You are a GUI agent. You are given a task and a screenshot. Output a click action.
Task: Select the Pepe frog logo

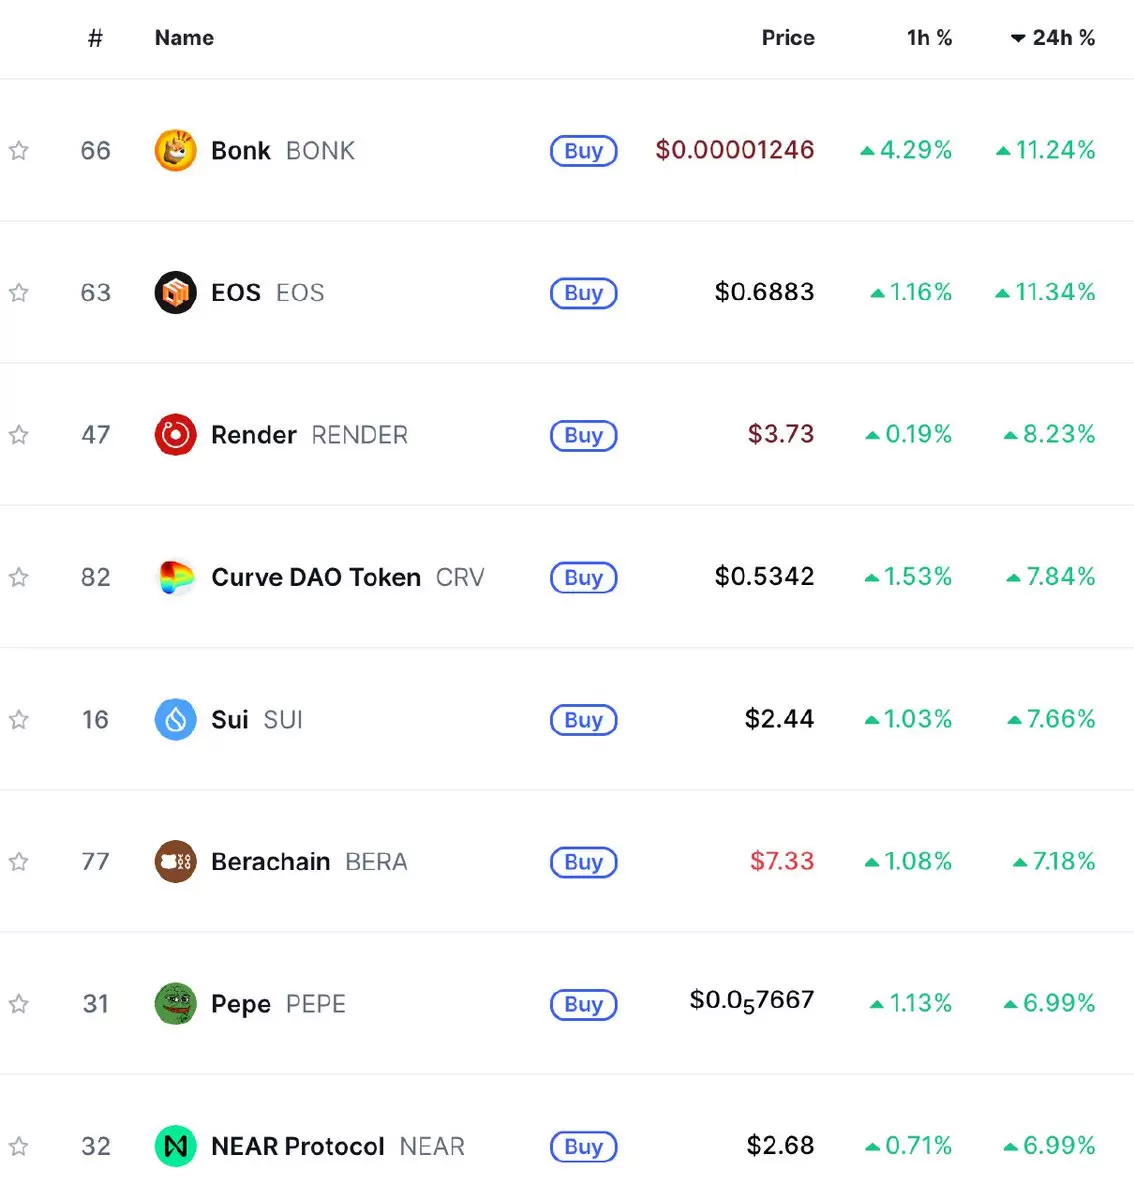point(175,1004)
